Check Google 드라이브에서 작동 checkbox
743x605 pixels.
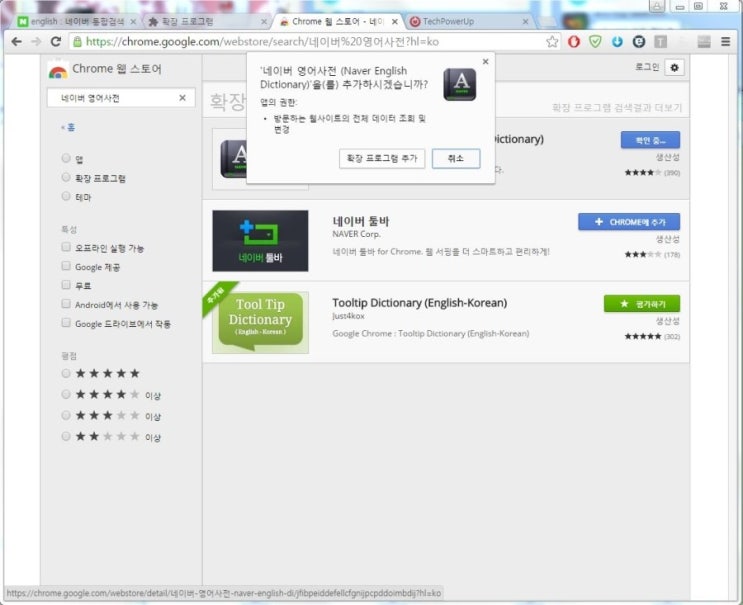66,323
